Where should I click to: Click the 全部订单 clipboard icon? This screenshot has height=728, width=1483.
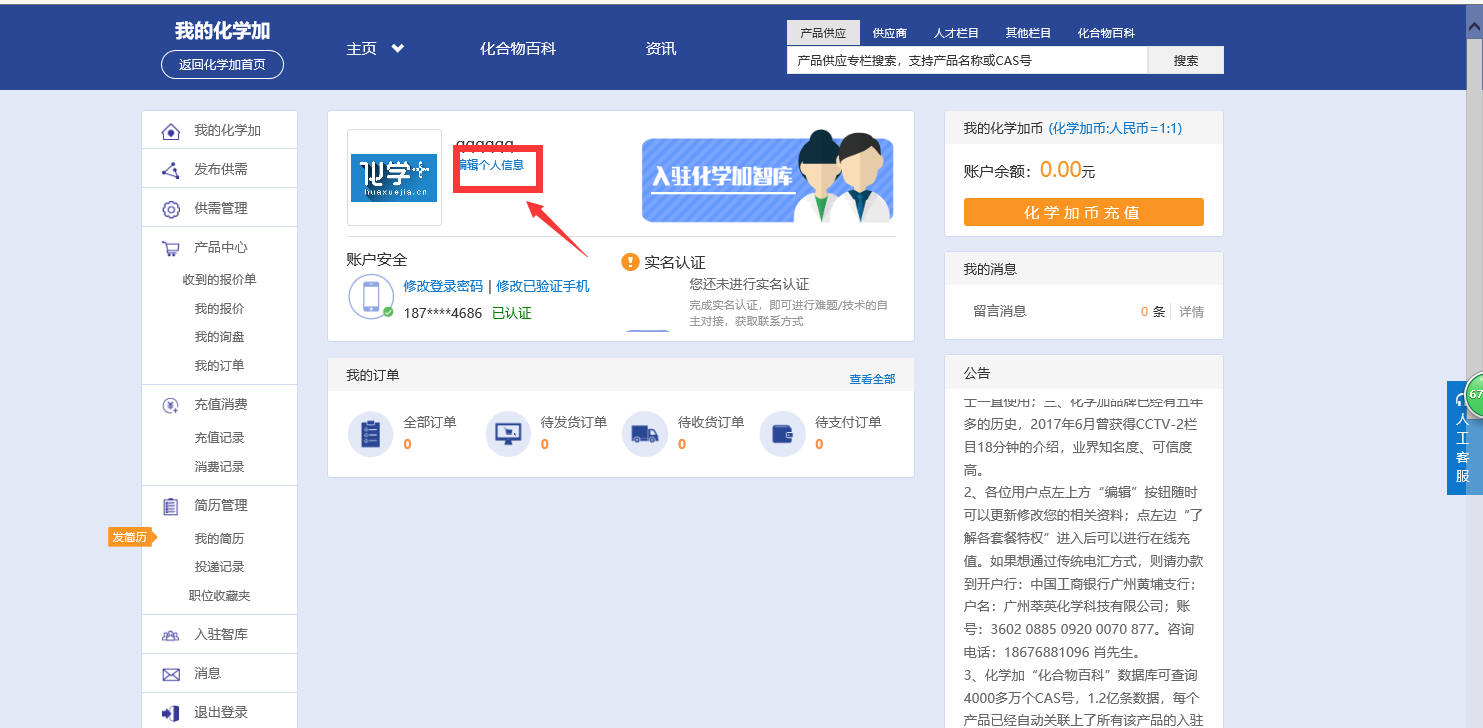tap(370, 434)
